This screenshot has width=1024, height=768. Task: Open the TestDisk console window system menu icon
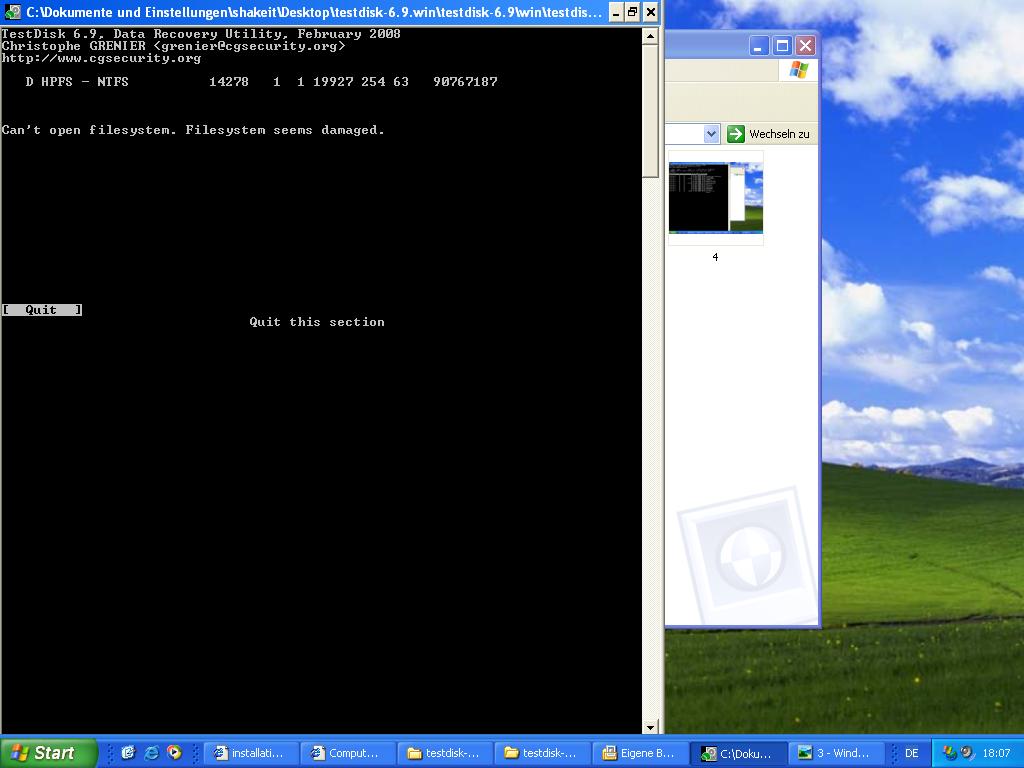pos(12,12)
